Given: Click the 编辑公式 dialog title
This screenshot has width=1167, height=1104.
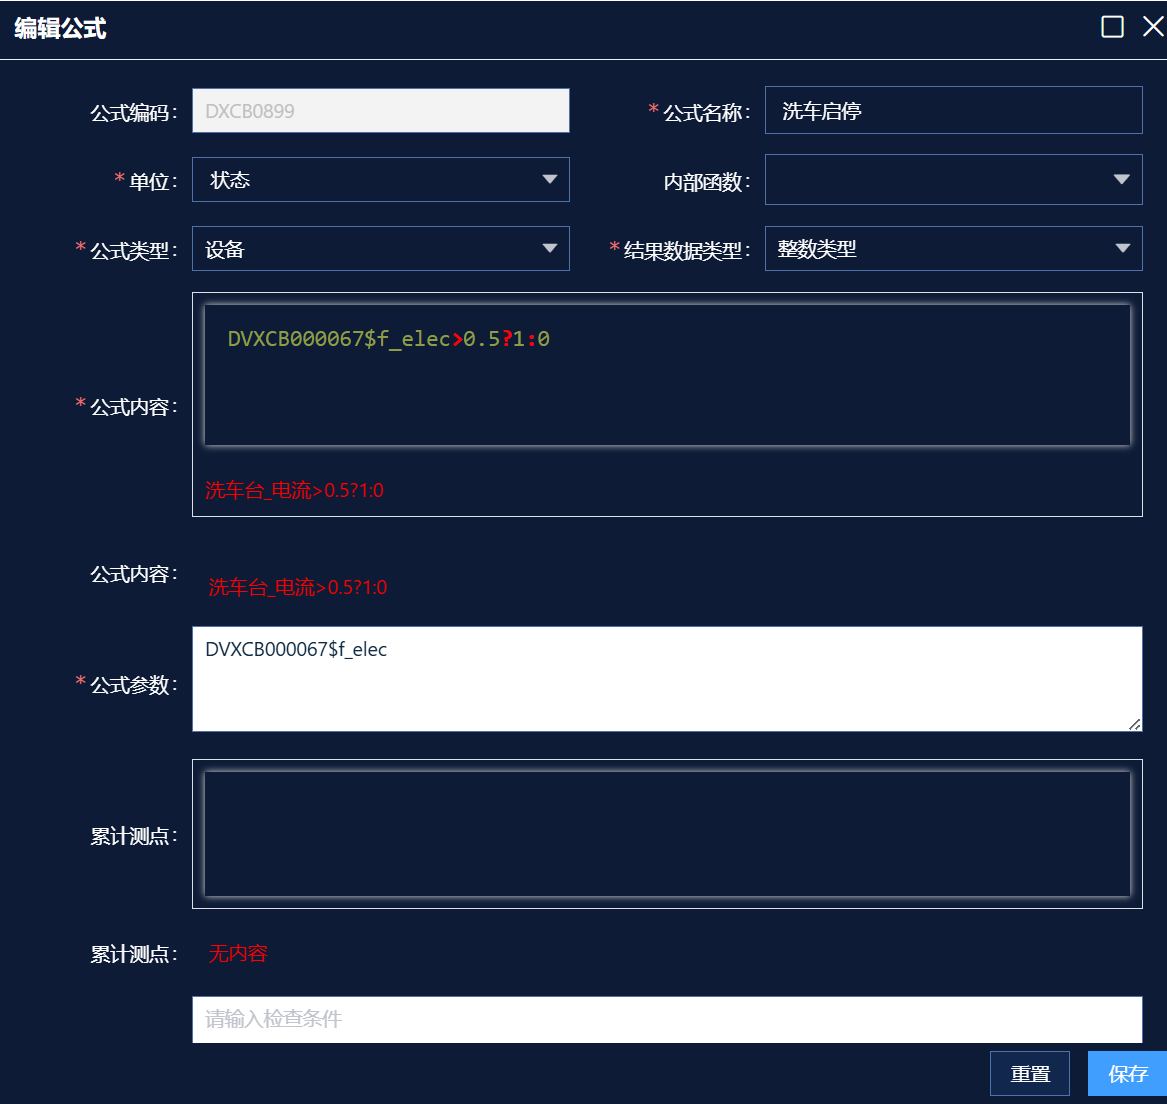Looking at the screenshot, I should 60,28.
